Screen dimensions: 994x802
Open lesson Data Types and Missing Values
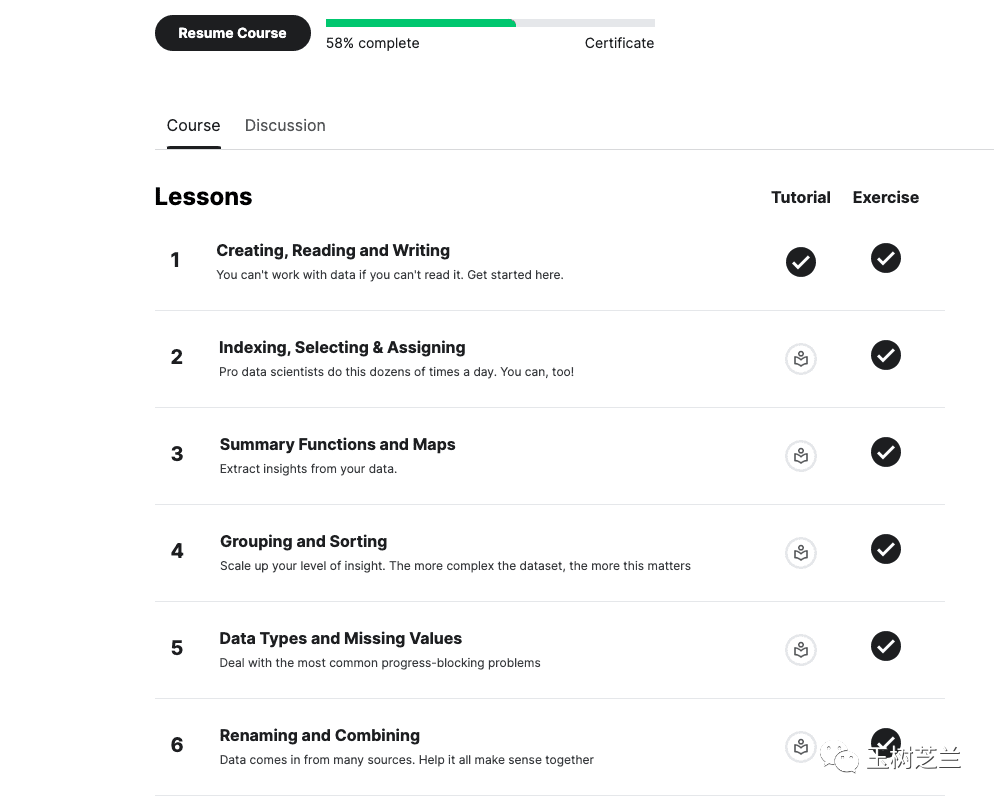point(340,639)
